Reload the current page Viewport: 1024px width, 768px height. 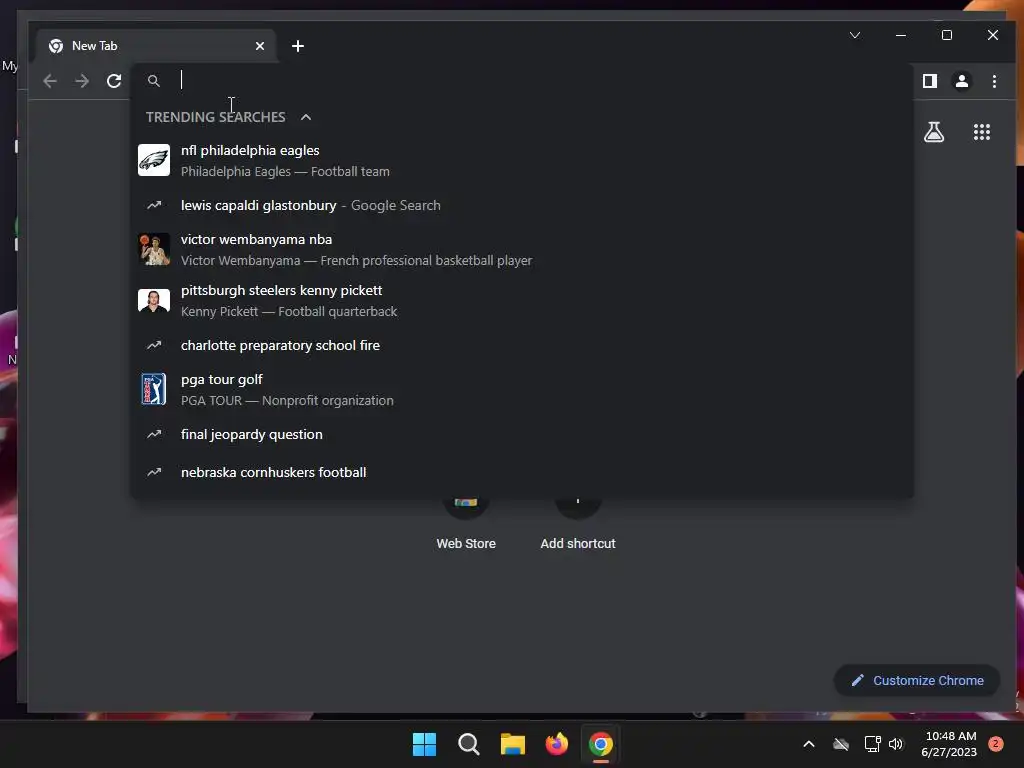pos(114,81)
